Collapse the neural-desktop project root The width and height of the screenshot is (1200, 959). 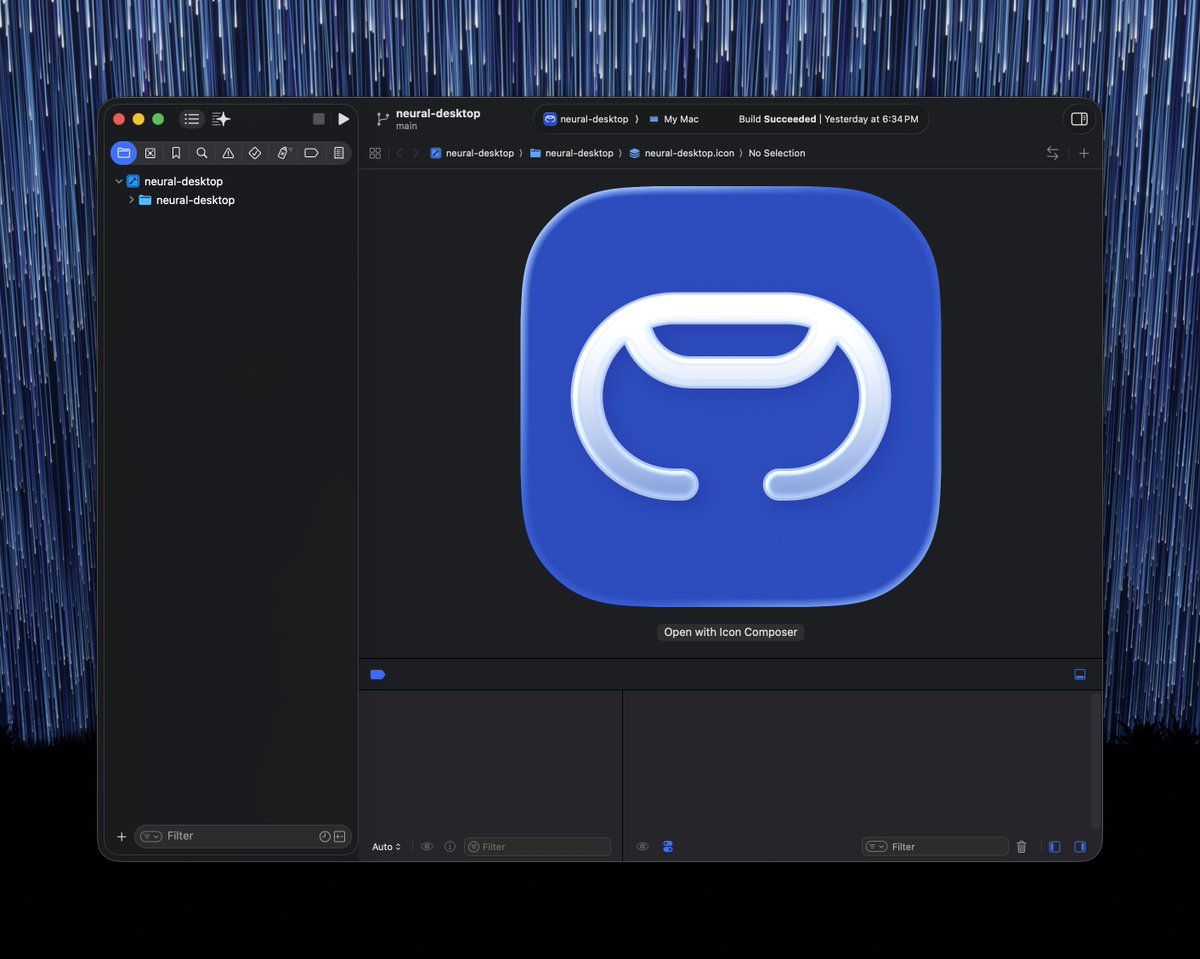(x=119, y=181)
